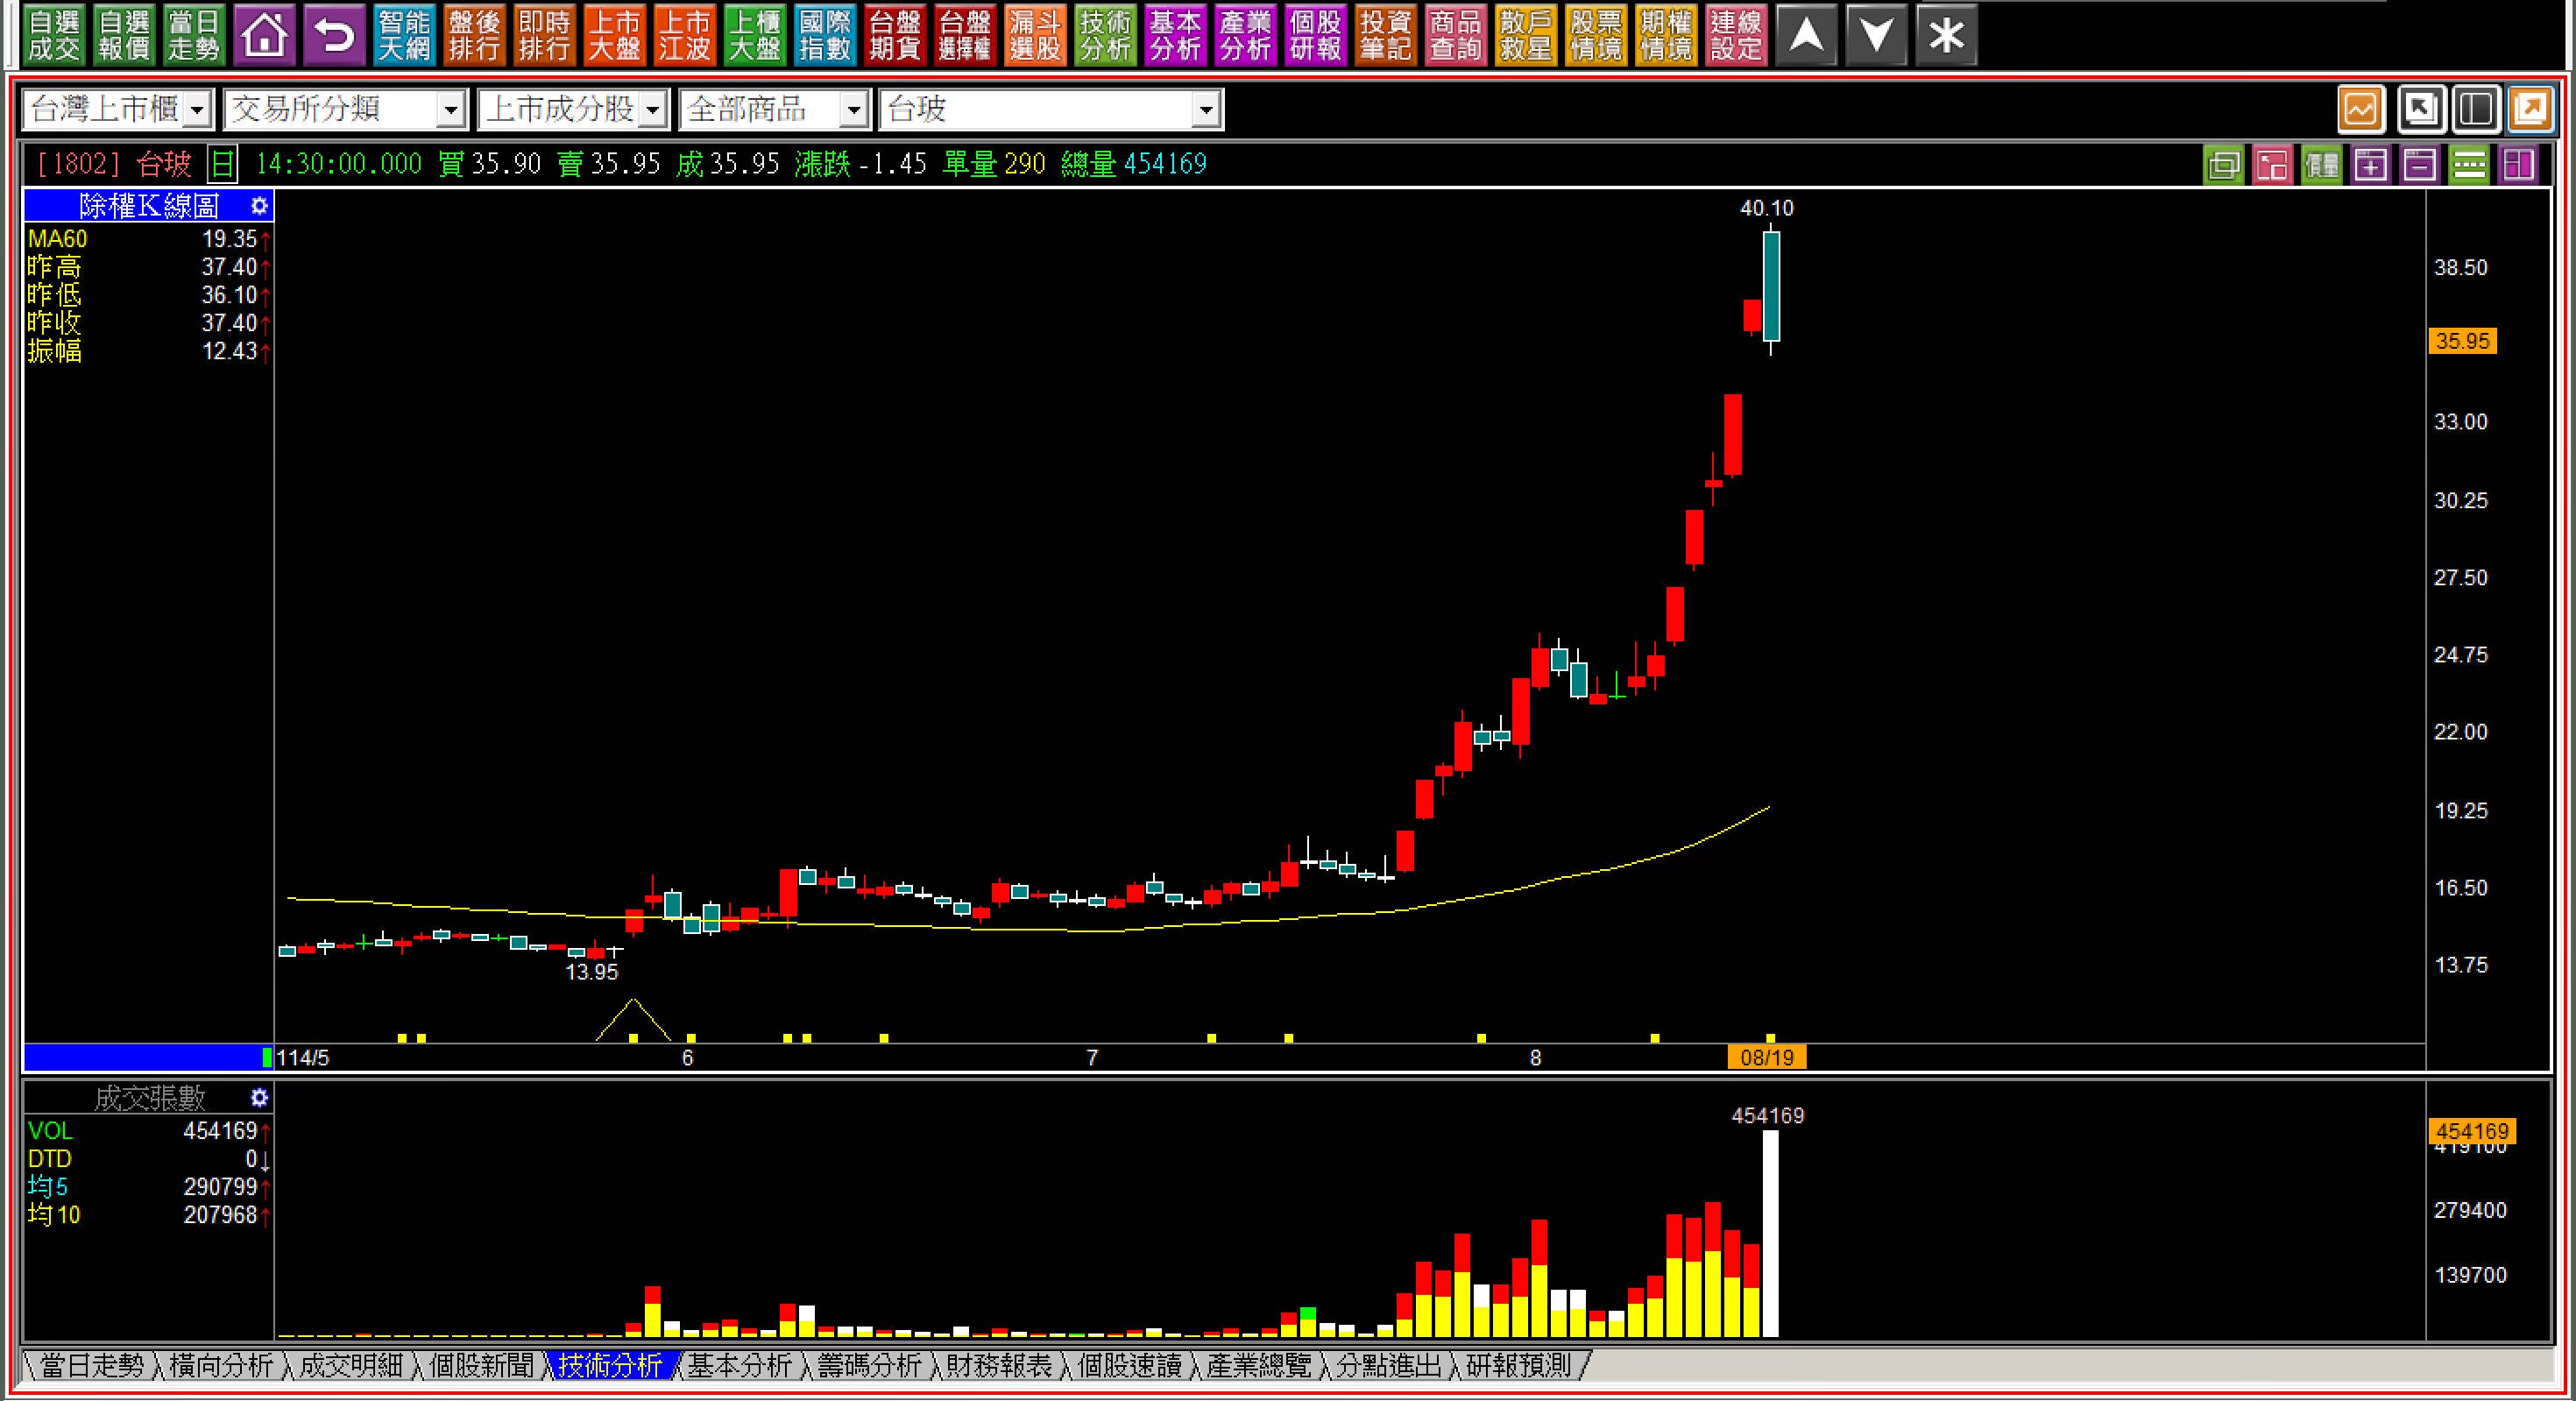The height and width of the screenshot is (1401, 2576).
Task: Click the orange pop-out window icon
Action: click(x=2530, y=109)
